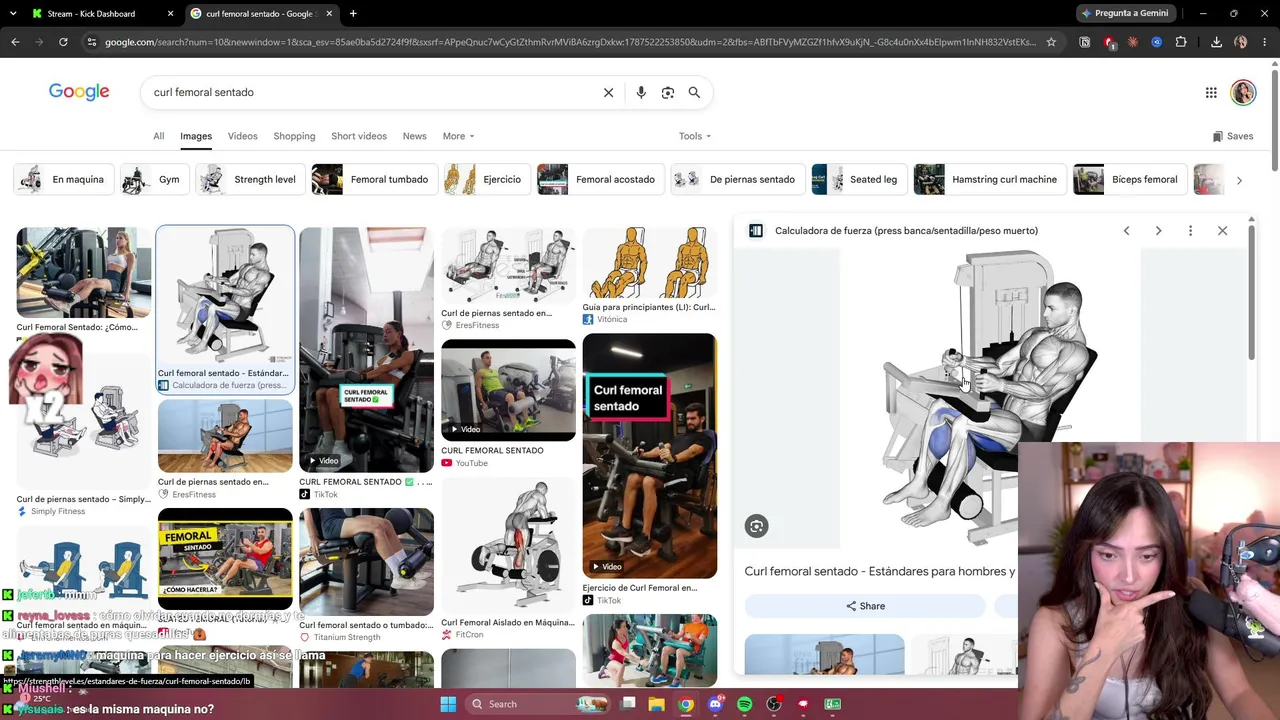The image size is (1280, 720).
Task: Start a voice search with the microphone
Action: [641, 92]
